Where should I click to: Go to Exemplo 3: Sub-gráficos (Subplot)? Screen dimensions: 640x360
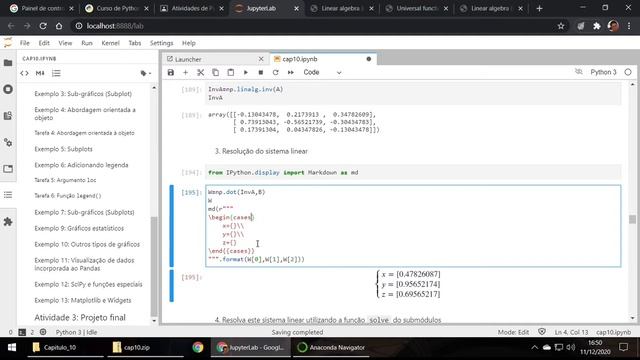tap(83, 94)
